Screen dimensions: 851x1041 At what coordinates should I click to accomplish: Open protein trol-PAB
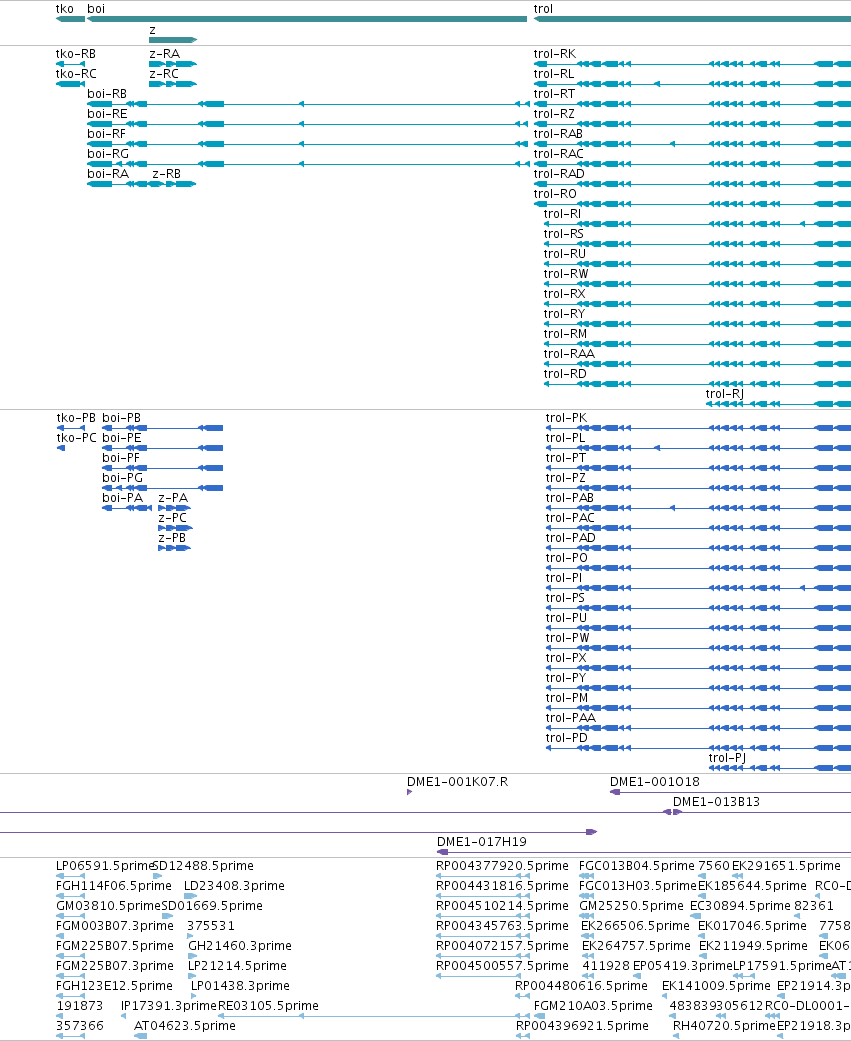[x=569, y=497]
